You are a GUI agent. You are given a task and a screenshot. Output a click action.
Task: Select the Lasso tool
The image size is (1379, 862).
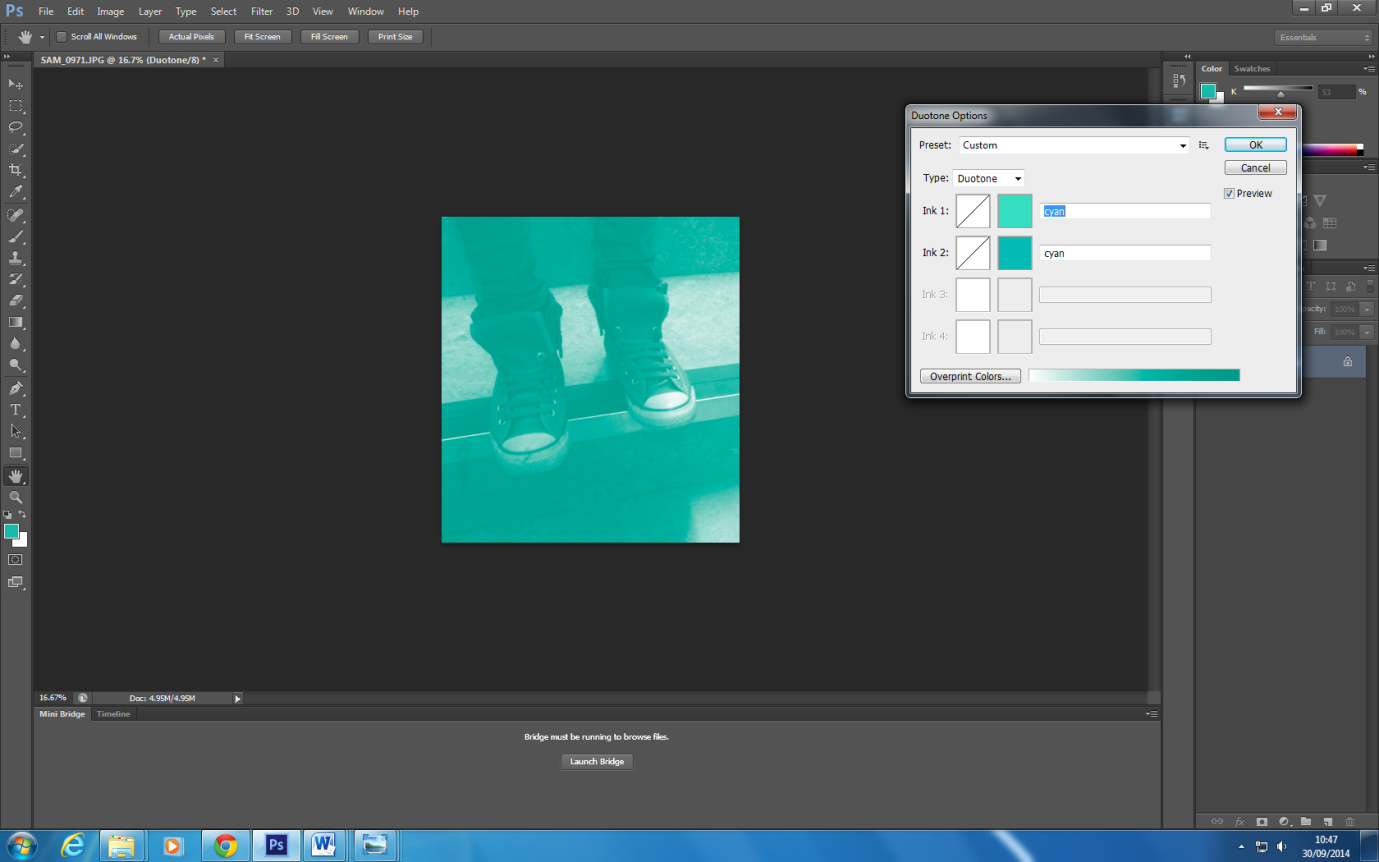pyautogui.click(x=16, y=127)
